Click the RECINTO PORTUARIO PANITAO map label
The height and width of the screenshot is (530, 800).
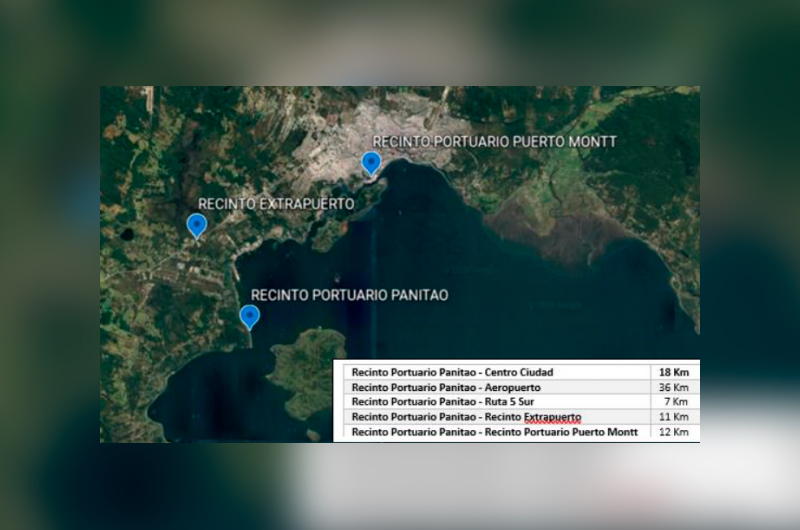click(x=349, y=295)
